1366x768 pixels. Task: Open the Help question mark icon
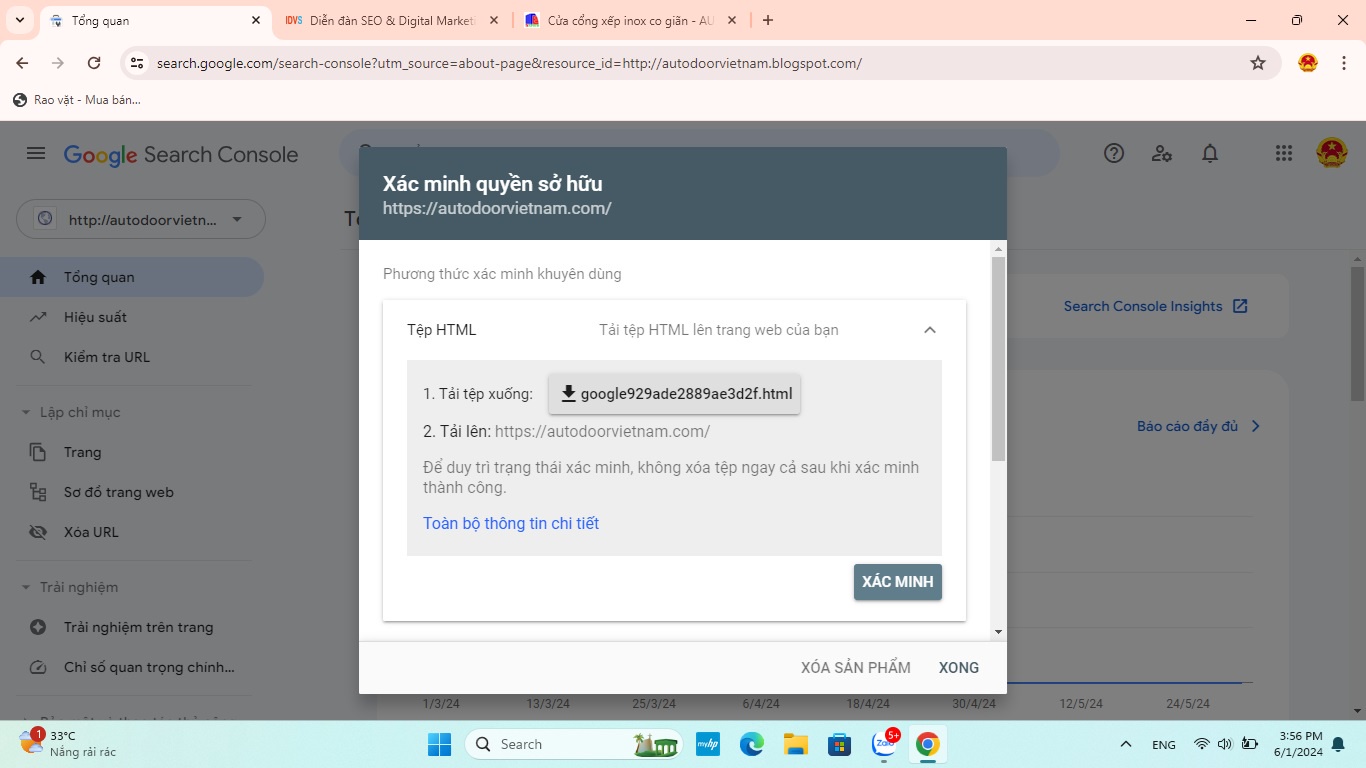click(x=1114, y=153)
